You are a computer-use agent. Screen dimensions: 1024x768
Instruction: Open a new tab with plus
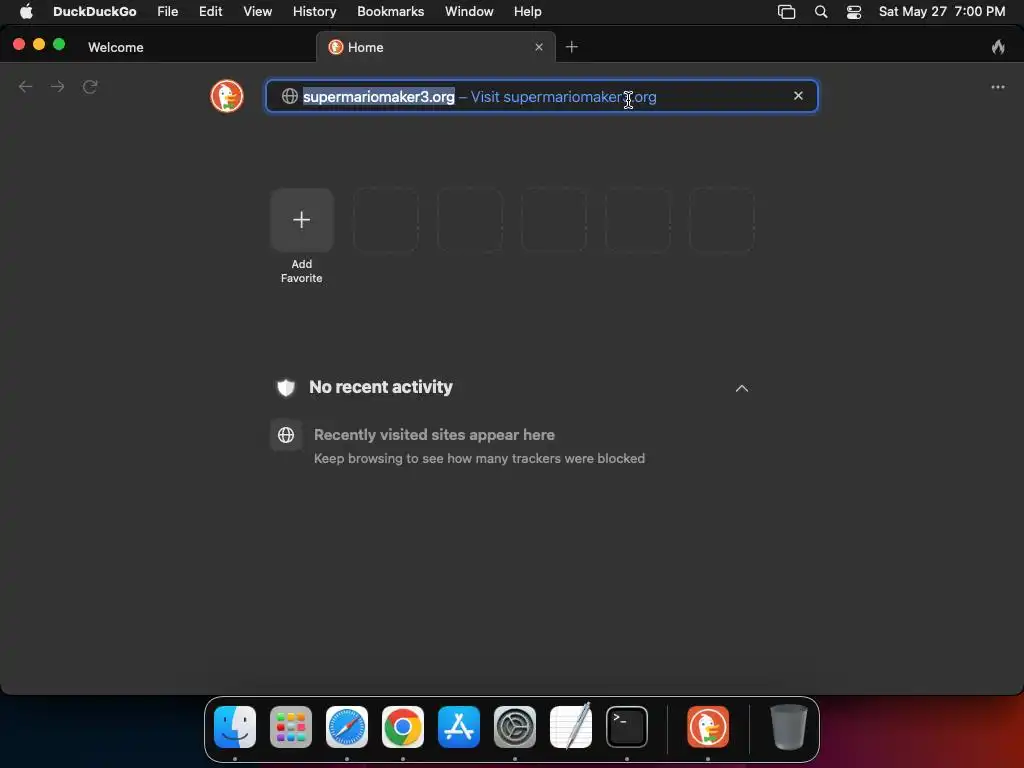tap(571, 47)
